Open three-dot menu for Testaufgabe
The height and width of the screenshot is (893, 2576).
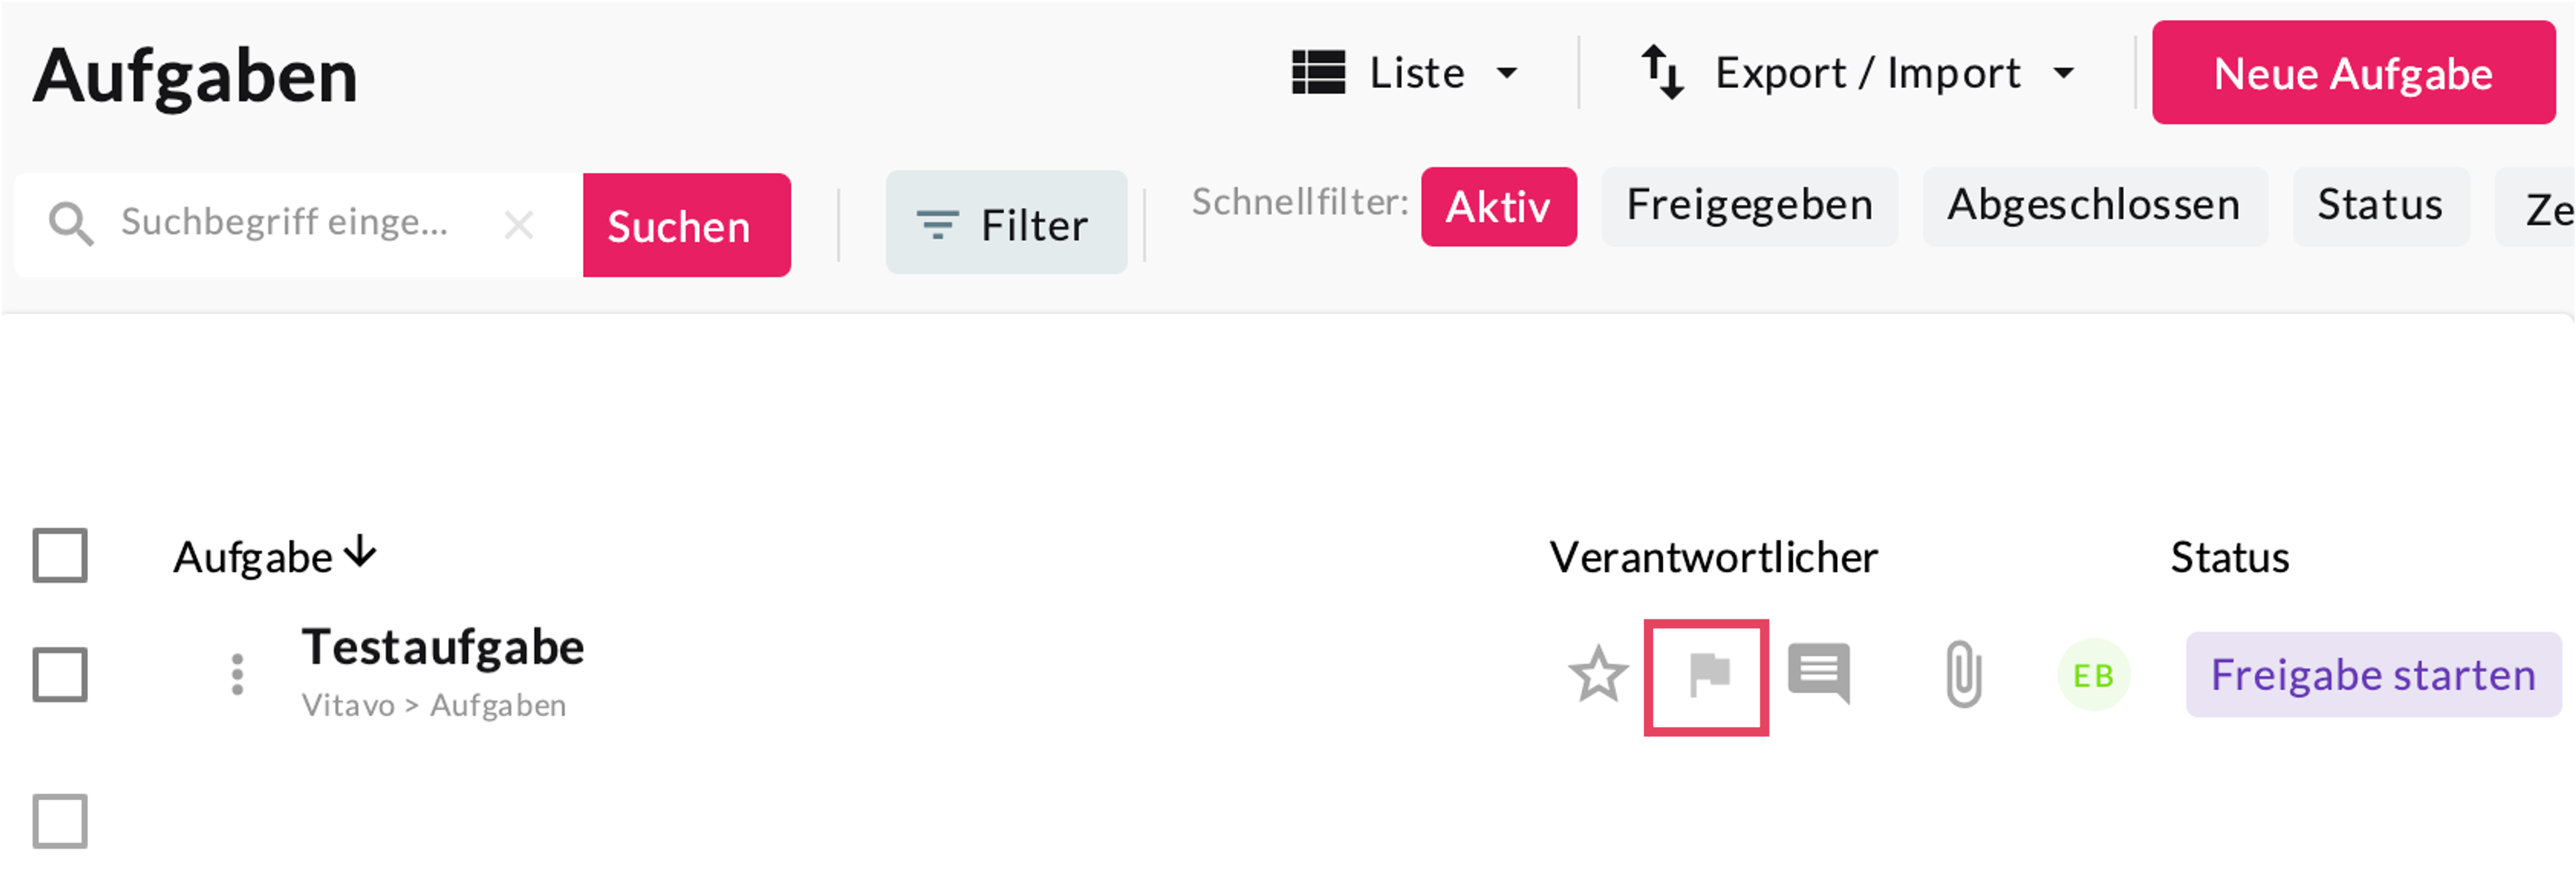tap(237, 675)
